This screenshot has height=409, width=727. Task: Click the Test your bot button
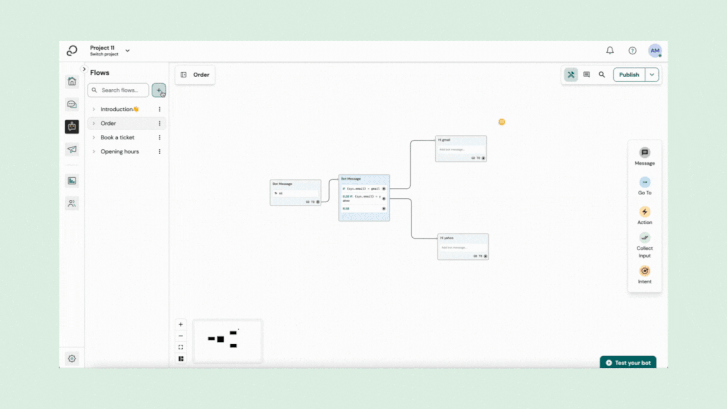pyautogui.click(x=628, y=362)
